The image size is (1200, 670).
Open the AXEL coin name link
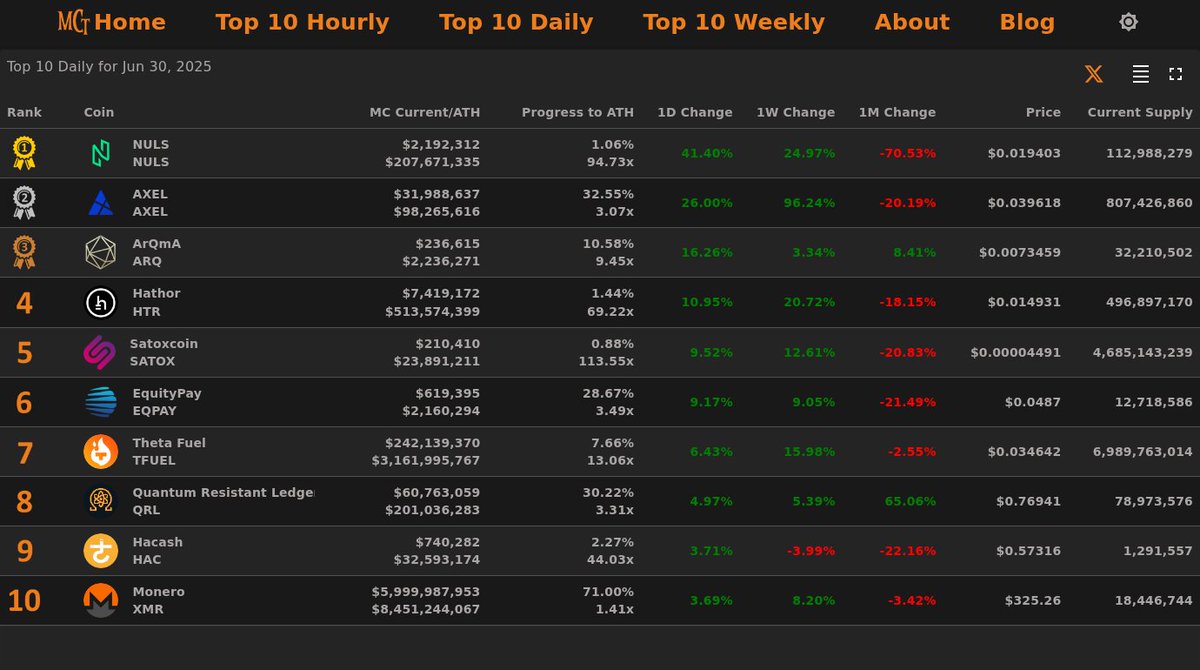(150, 194)
